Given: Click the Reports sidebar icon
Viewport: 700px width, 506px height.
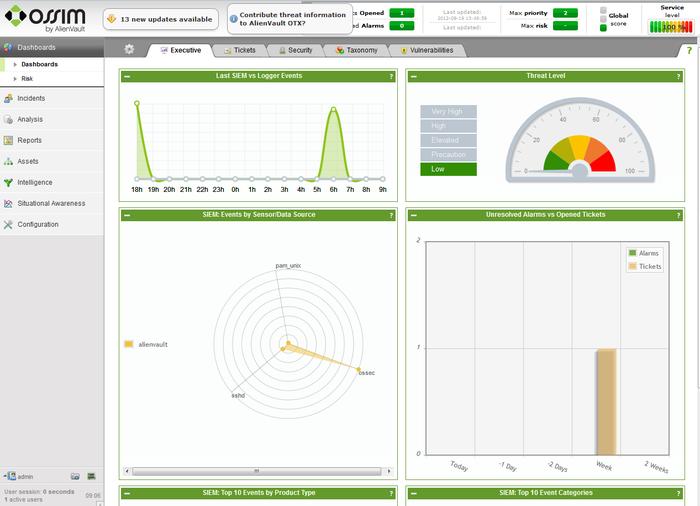Looking at the screenshot, I should pyautogui.click(x=8, y=141).
